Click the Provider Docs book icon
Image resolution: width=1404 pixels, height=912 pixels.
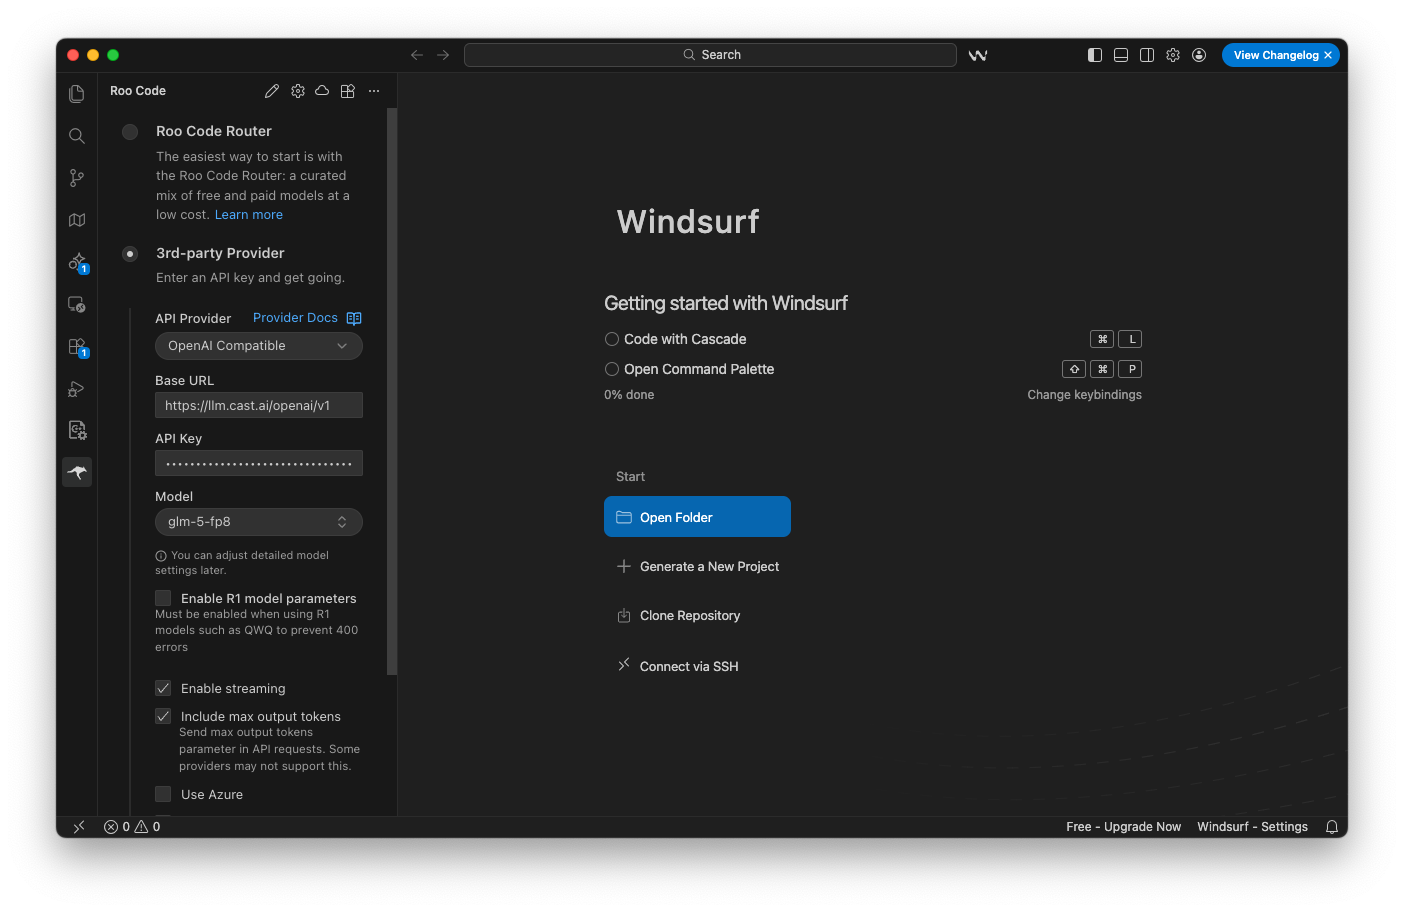point(354,318)
